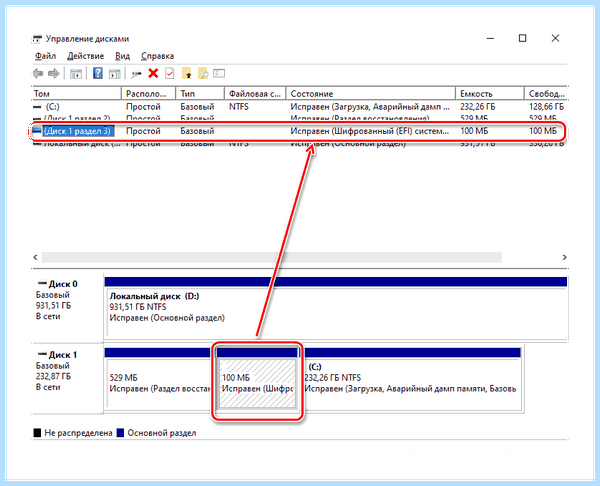Sort by the Том column header
The height and width of the screenshot is (486, 600).
(x=77, y=93)
